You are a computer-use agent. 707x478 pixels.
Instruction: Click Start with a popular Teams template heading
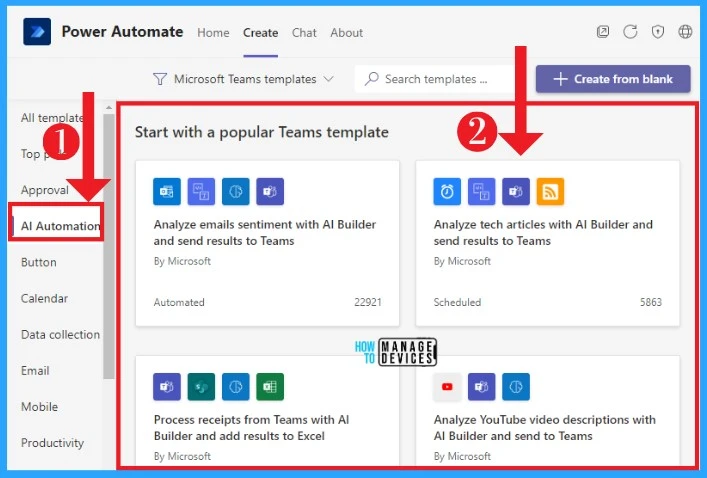coord(262,132)
